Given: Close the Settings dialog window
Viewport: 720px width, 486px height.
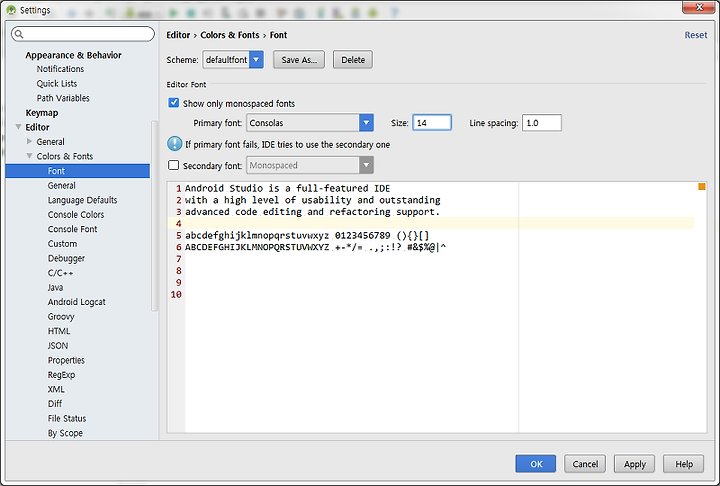Looking at the screenshot, I should click(699, 7).
